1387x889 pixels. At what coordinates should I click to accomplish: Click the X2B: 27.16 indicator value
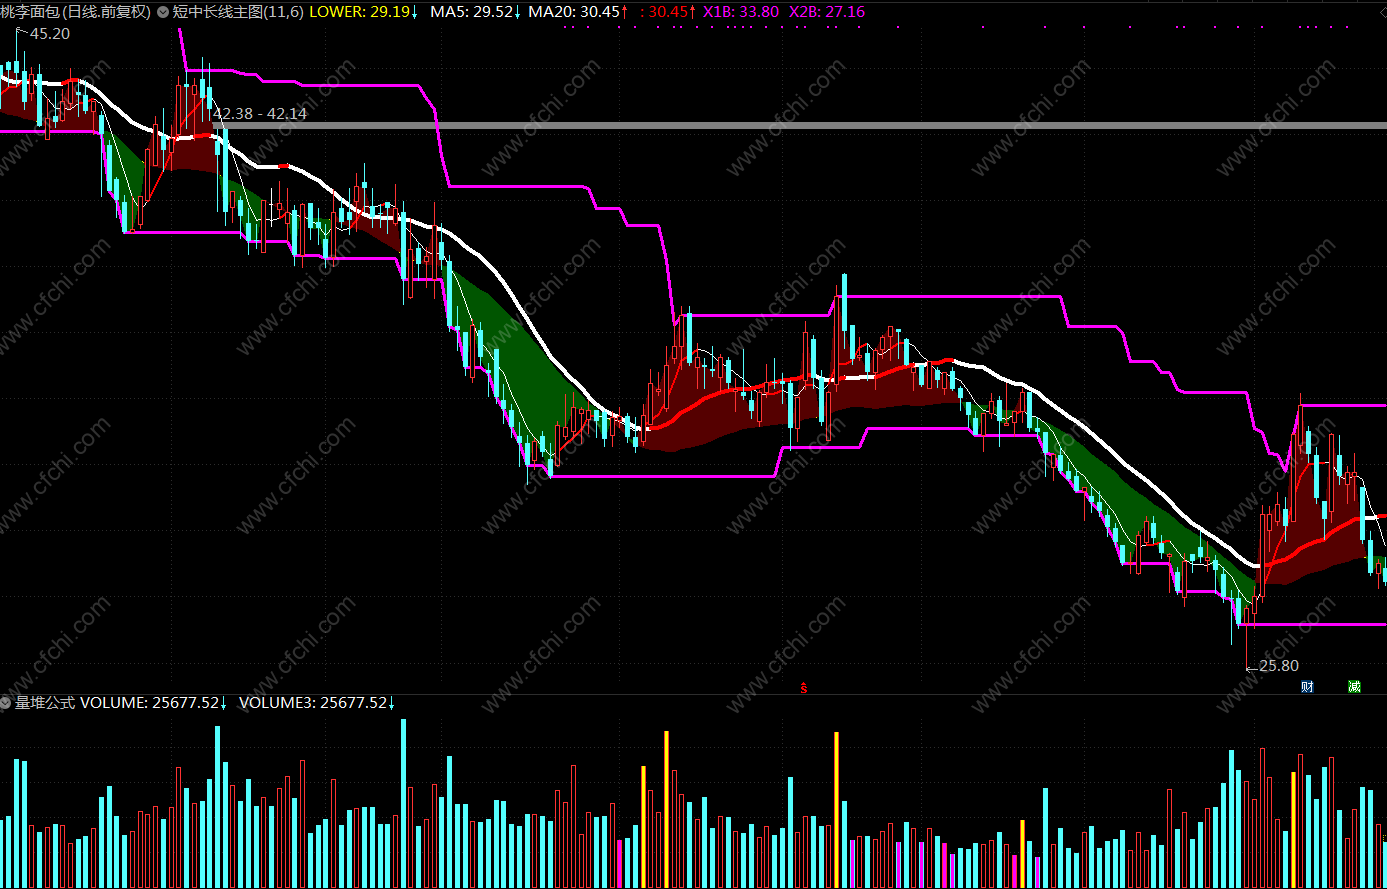pyautogui.click(x=827, y=12)
